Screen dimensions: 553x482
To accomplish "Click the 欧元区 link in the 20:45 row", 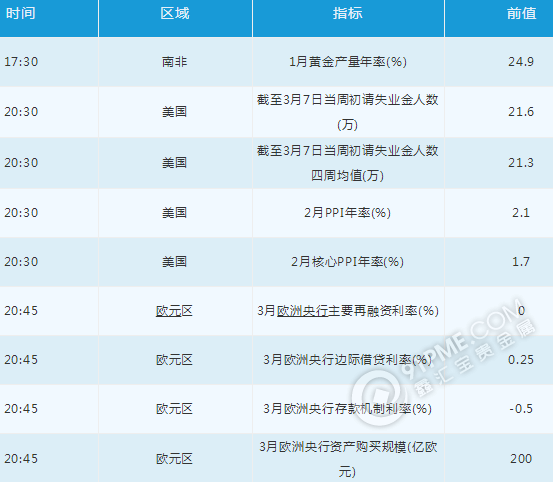I will 174,311.
